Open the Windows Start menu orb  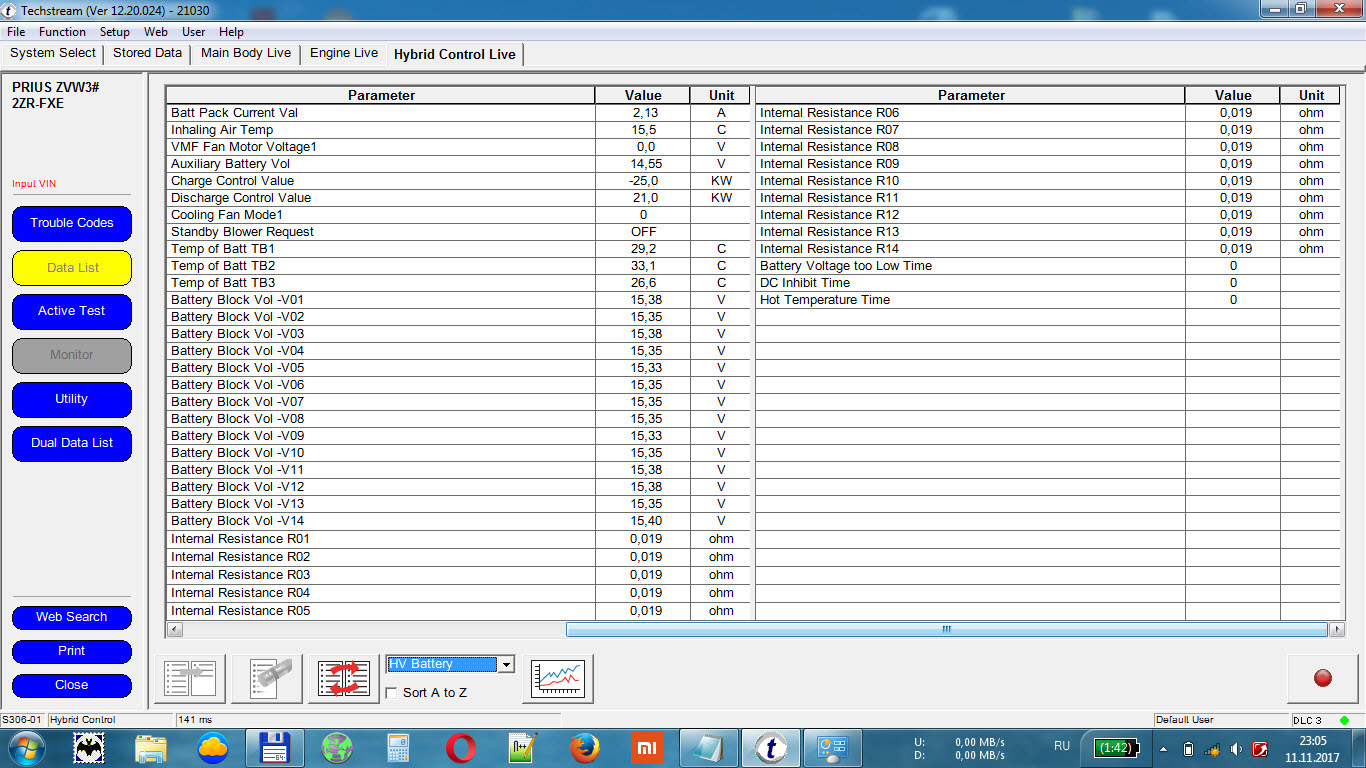click(x=26, y=748)
